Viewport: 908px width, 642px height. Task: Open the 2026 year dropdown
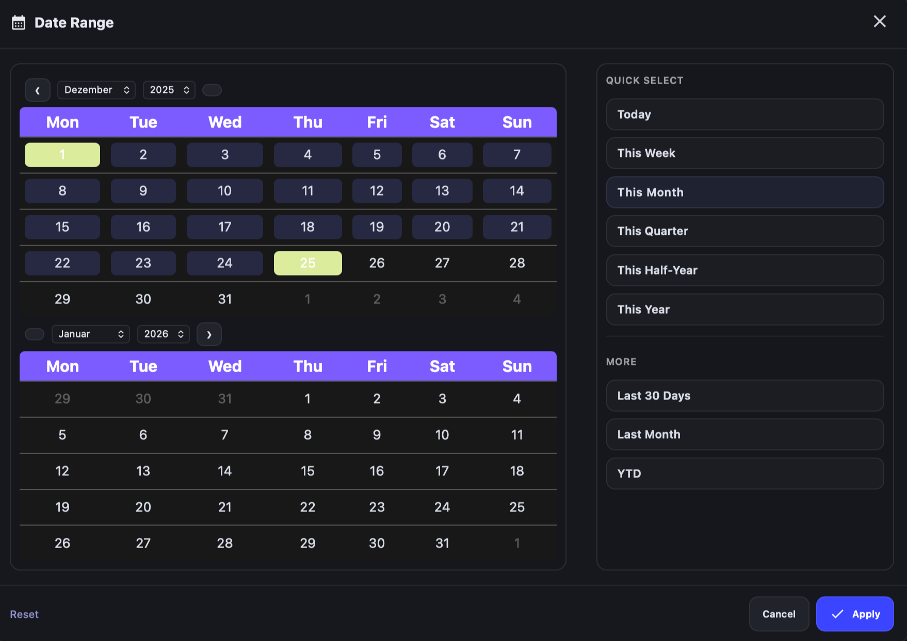(163, 335)
